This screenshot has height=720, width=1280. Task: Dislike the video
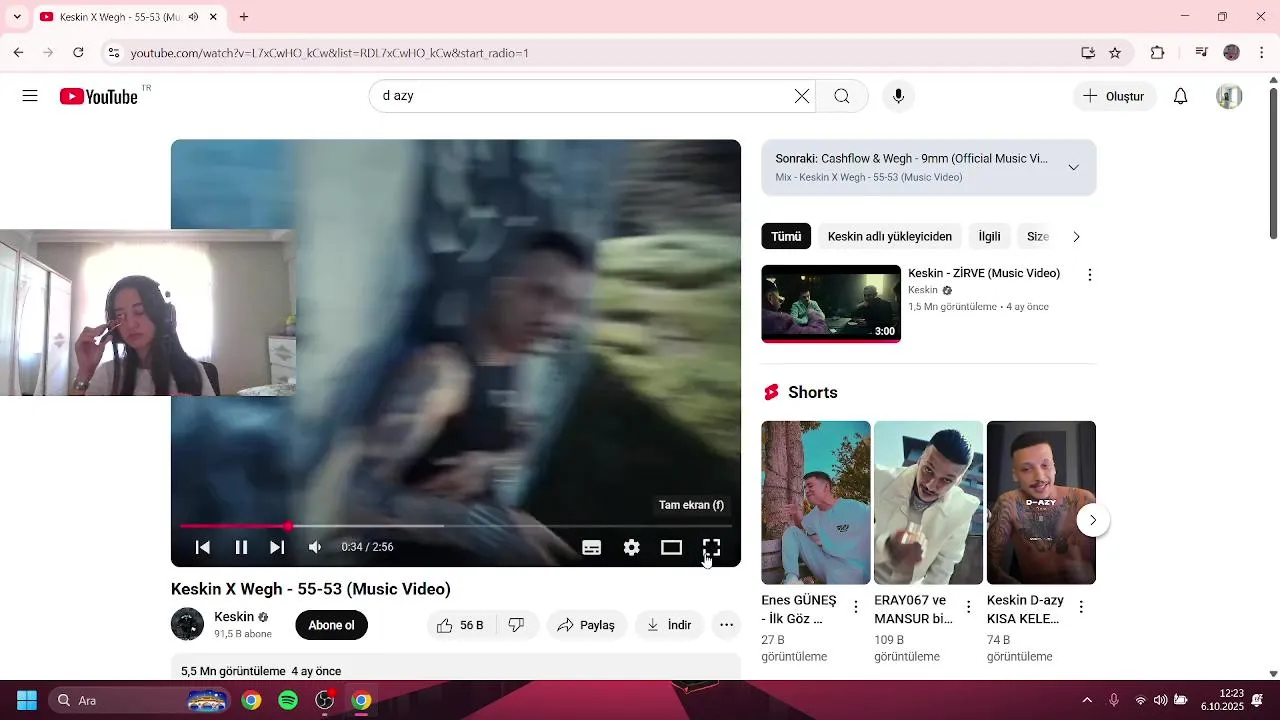tap(517, 625)
